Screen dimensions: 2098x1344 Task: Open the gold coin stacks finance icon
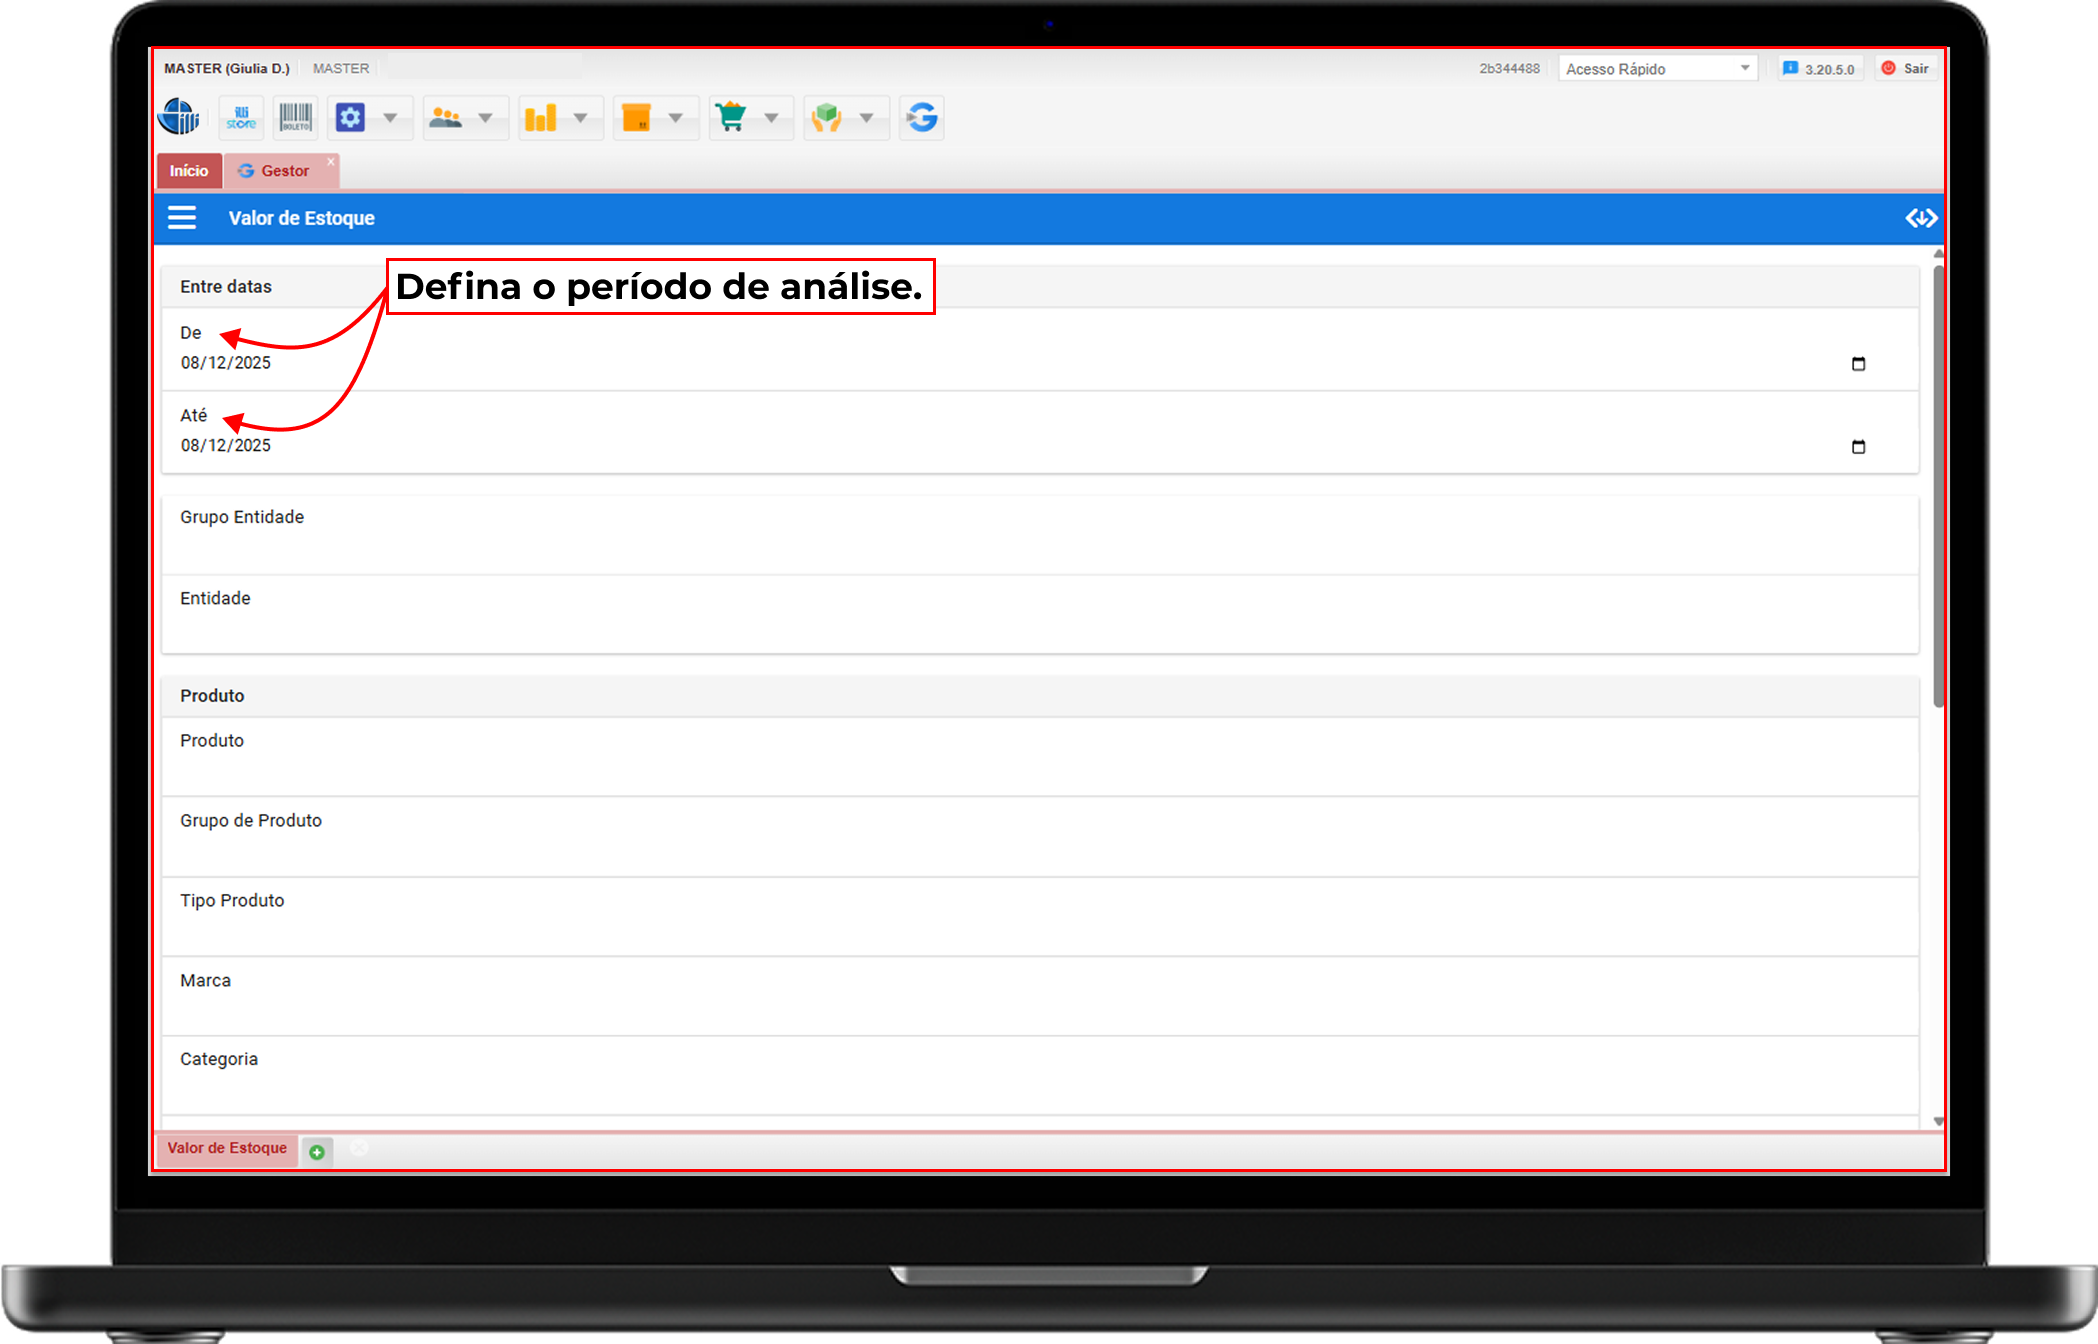(x=541, y=118)
